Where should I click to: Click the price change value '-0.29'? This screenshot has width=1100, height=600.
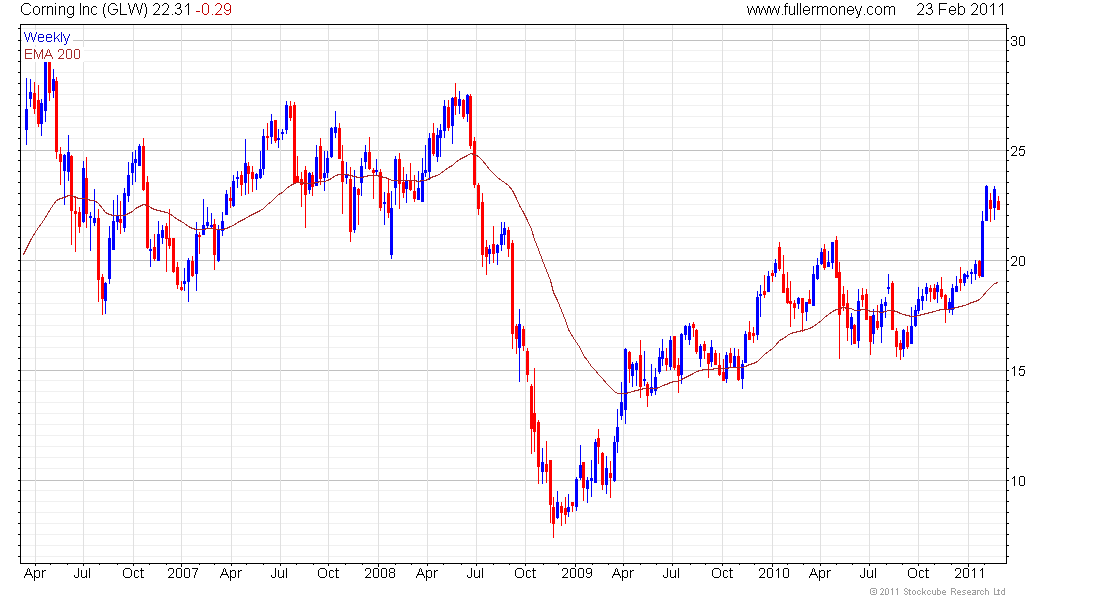click(x=213, y=10)
